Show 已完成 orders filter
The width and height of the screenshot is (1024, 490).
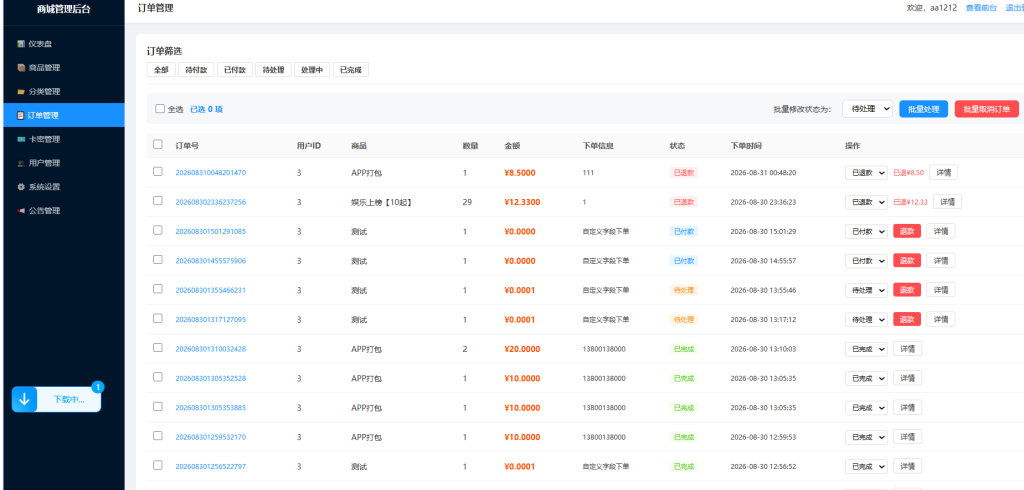pyautogui.click(x=351, y=70)
